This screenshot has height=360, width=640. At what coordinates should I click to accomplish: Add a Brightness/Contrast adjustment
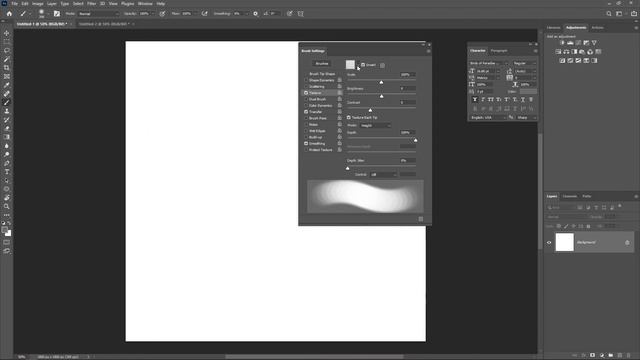tap(562, 43)
